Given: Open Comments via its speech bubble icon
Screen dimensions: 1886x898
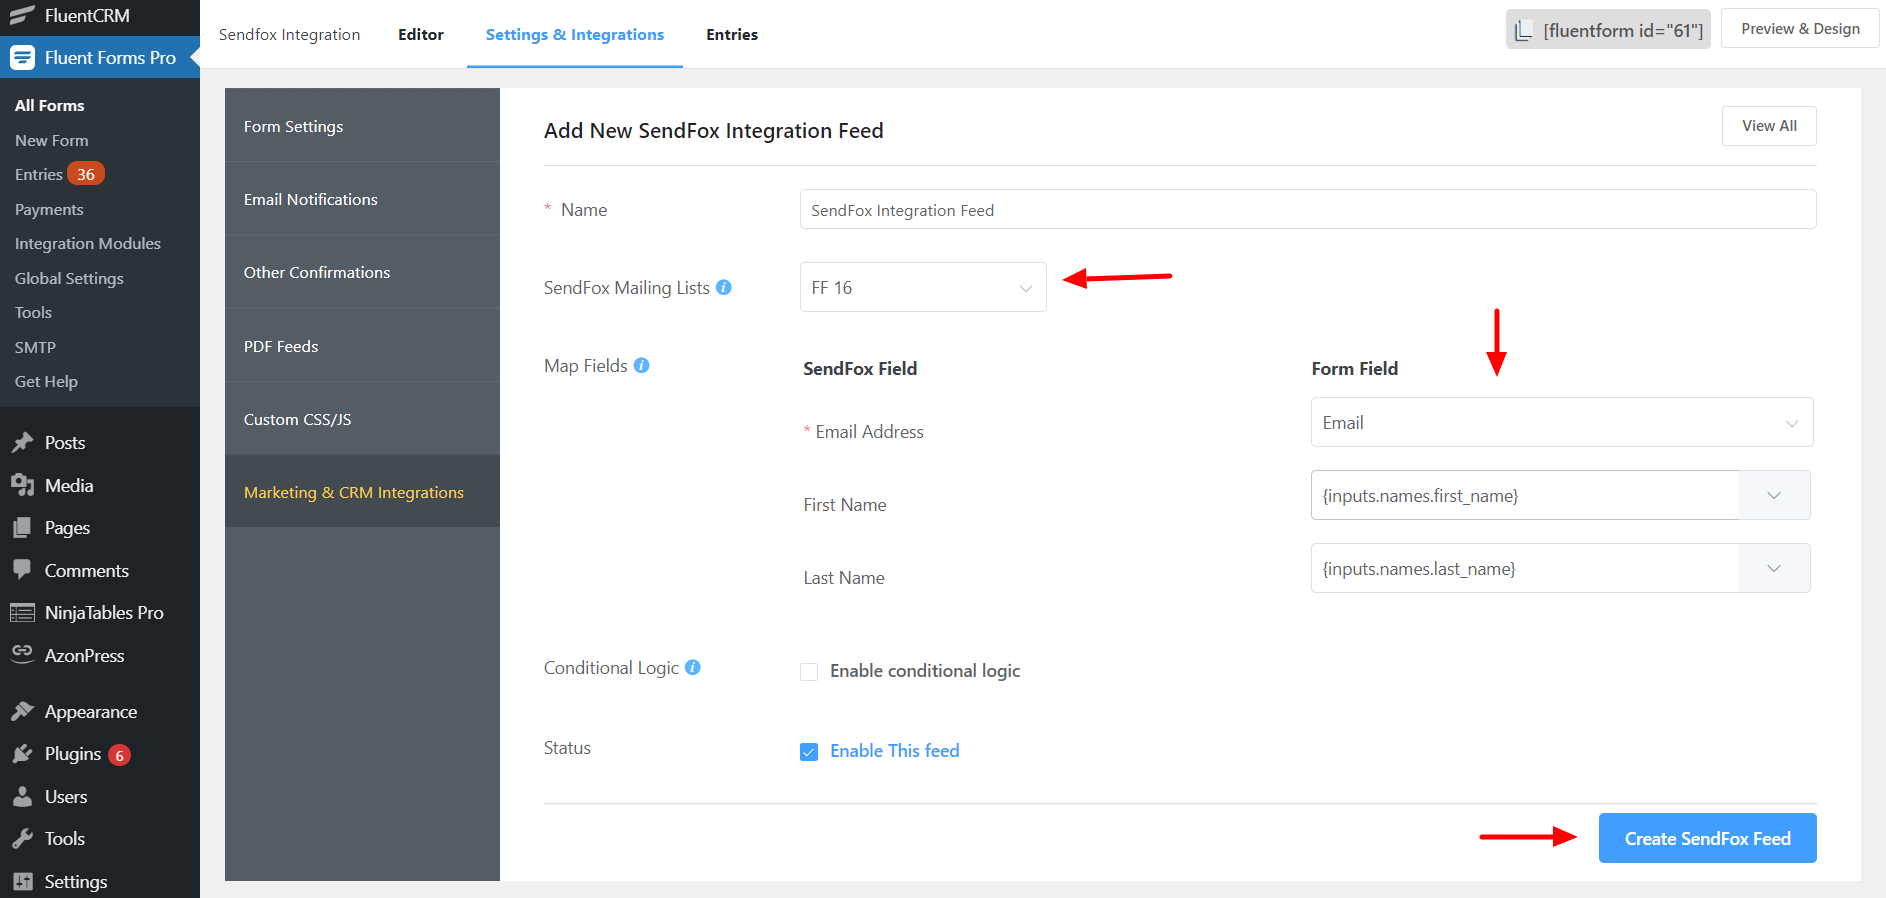Looking at the screenshot, I should pos(24,570).
